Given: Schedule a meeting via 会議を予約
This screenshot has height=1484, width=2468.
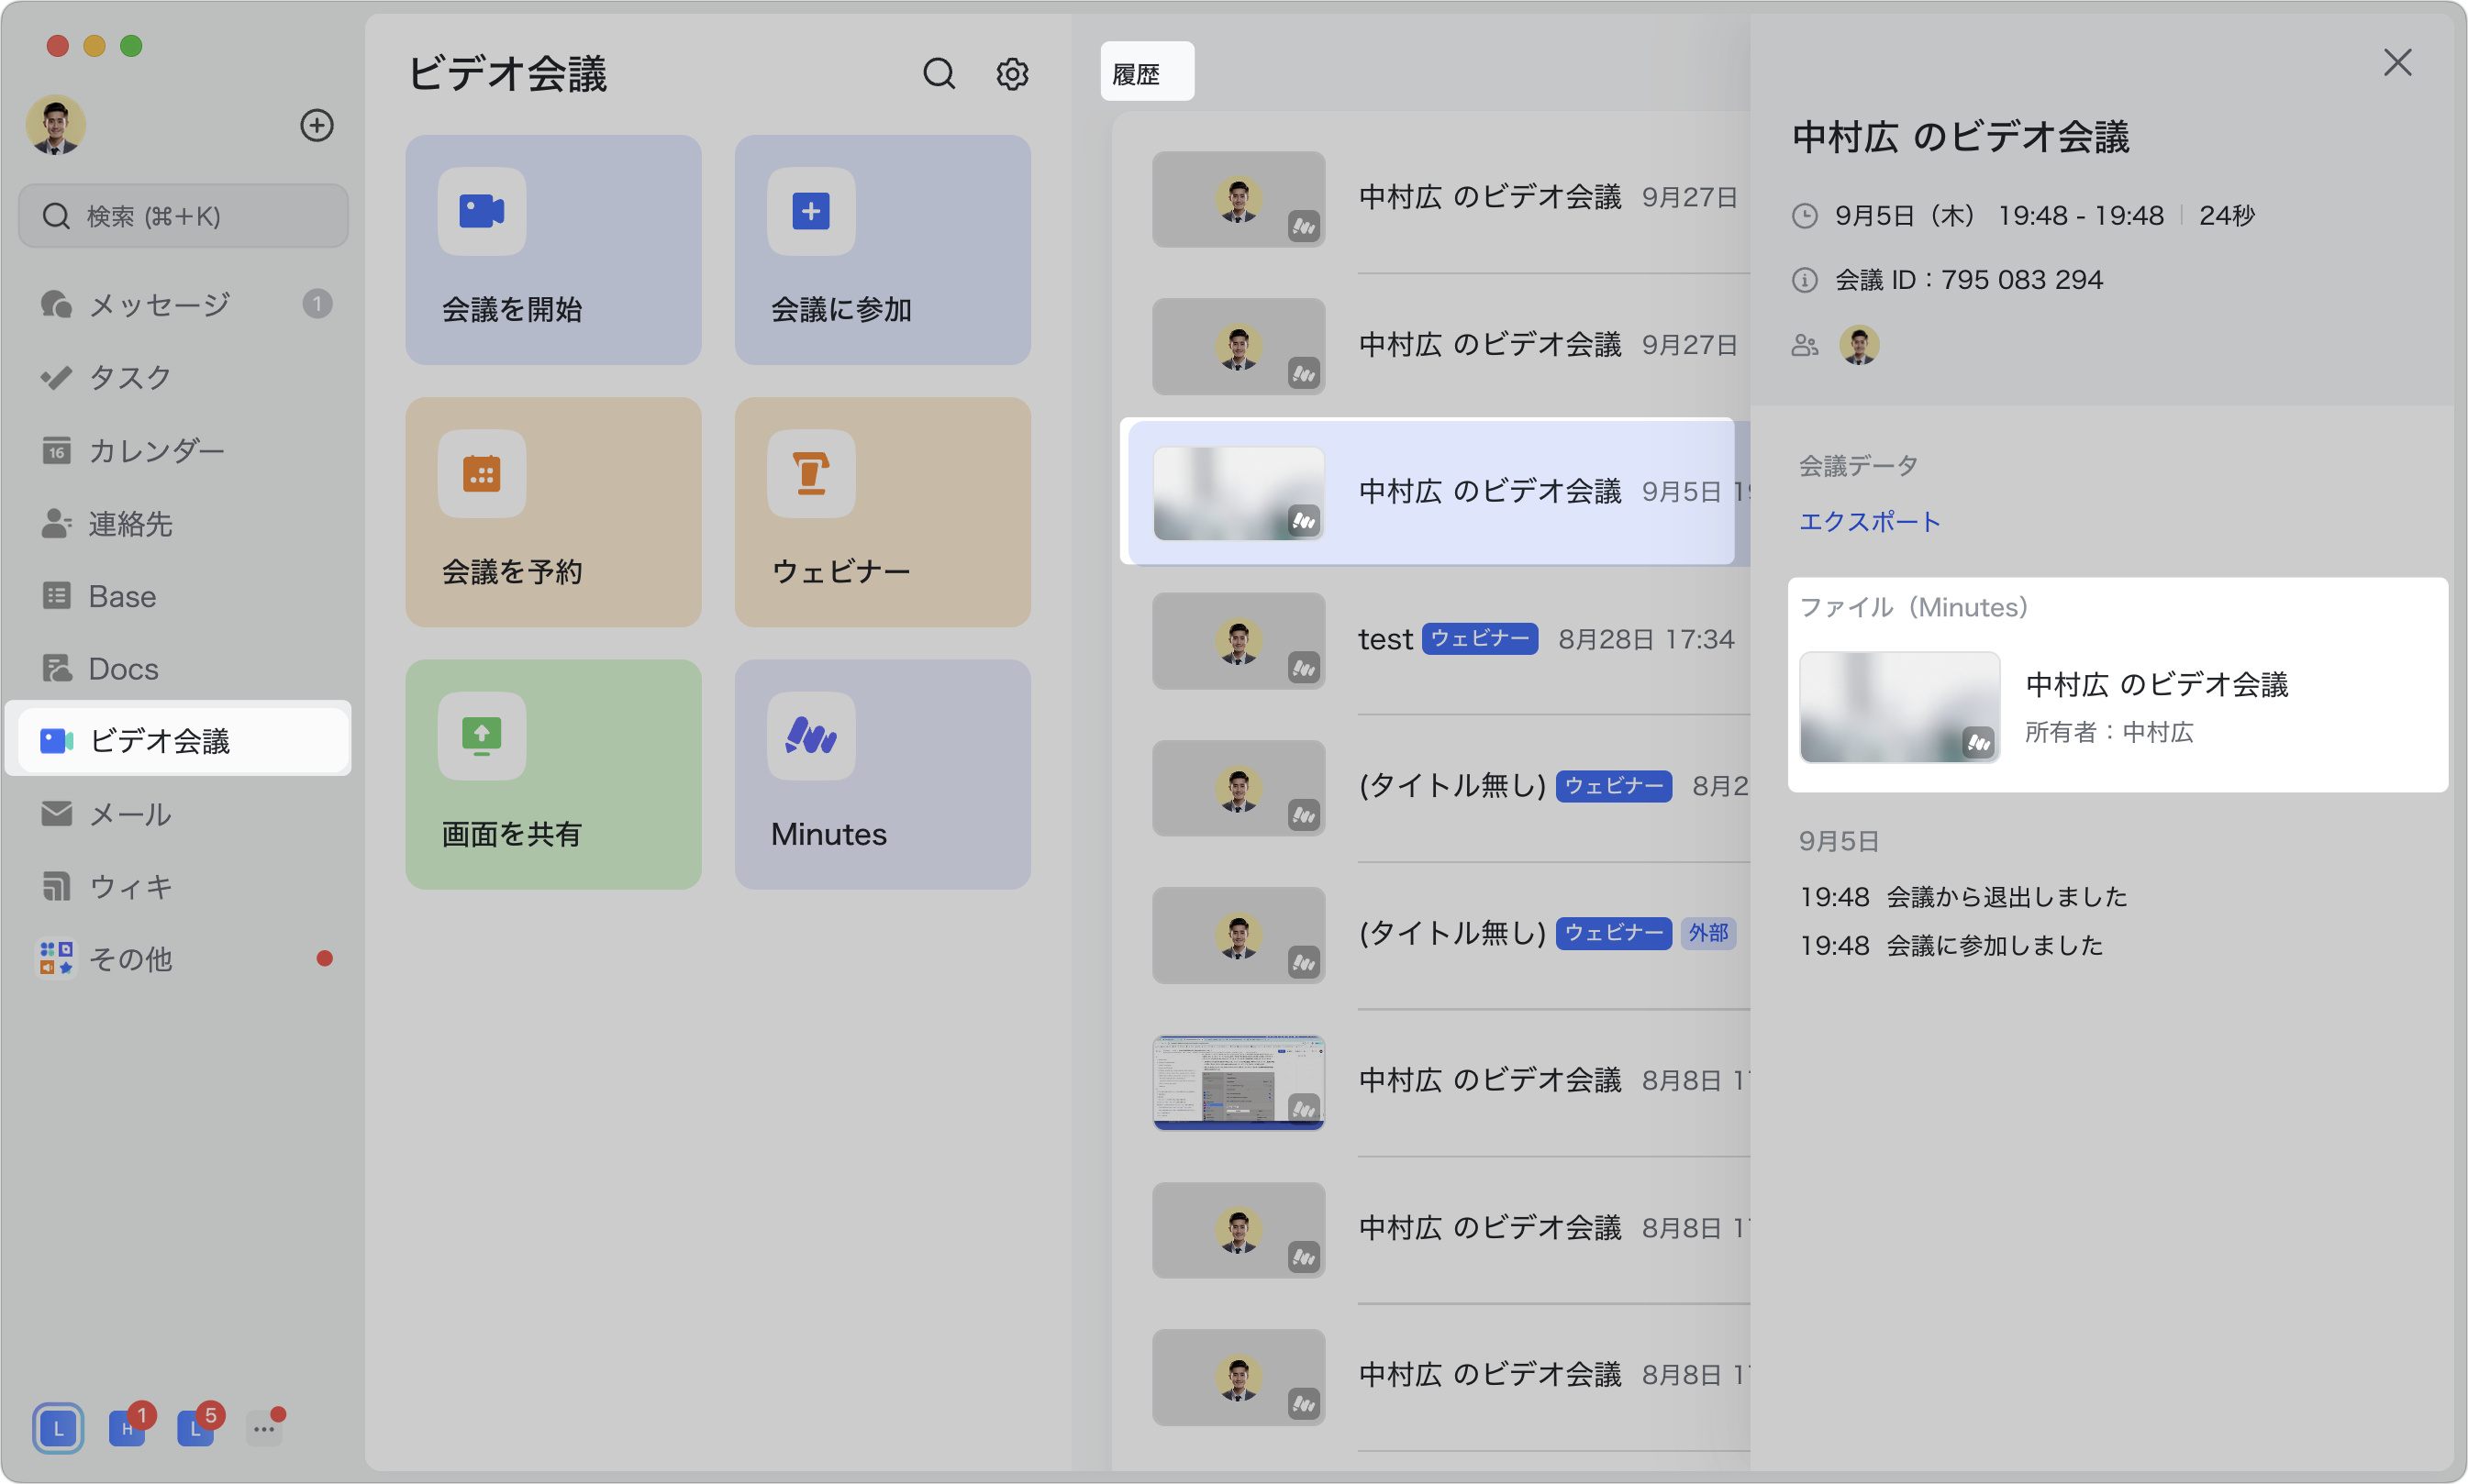Looking at the screenshot, I should point(553,512).
